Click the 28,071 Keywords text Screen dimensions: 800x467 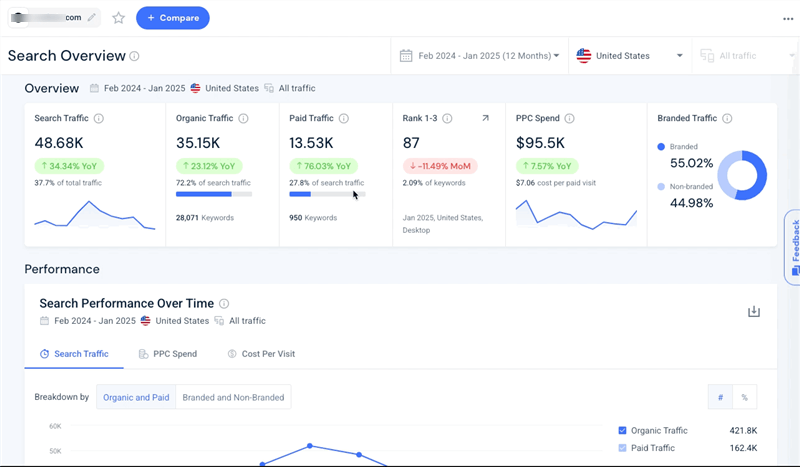tap(205, 217)
